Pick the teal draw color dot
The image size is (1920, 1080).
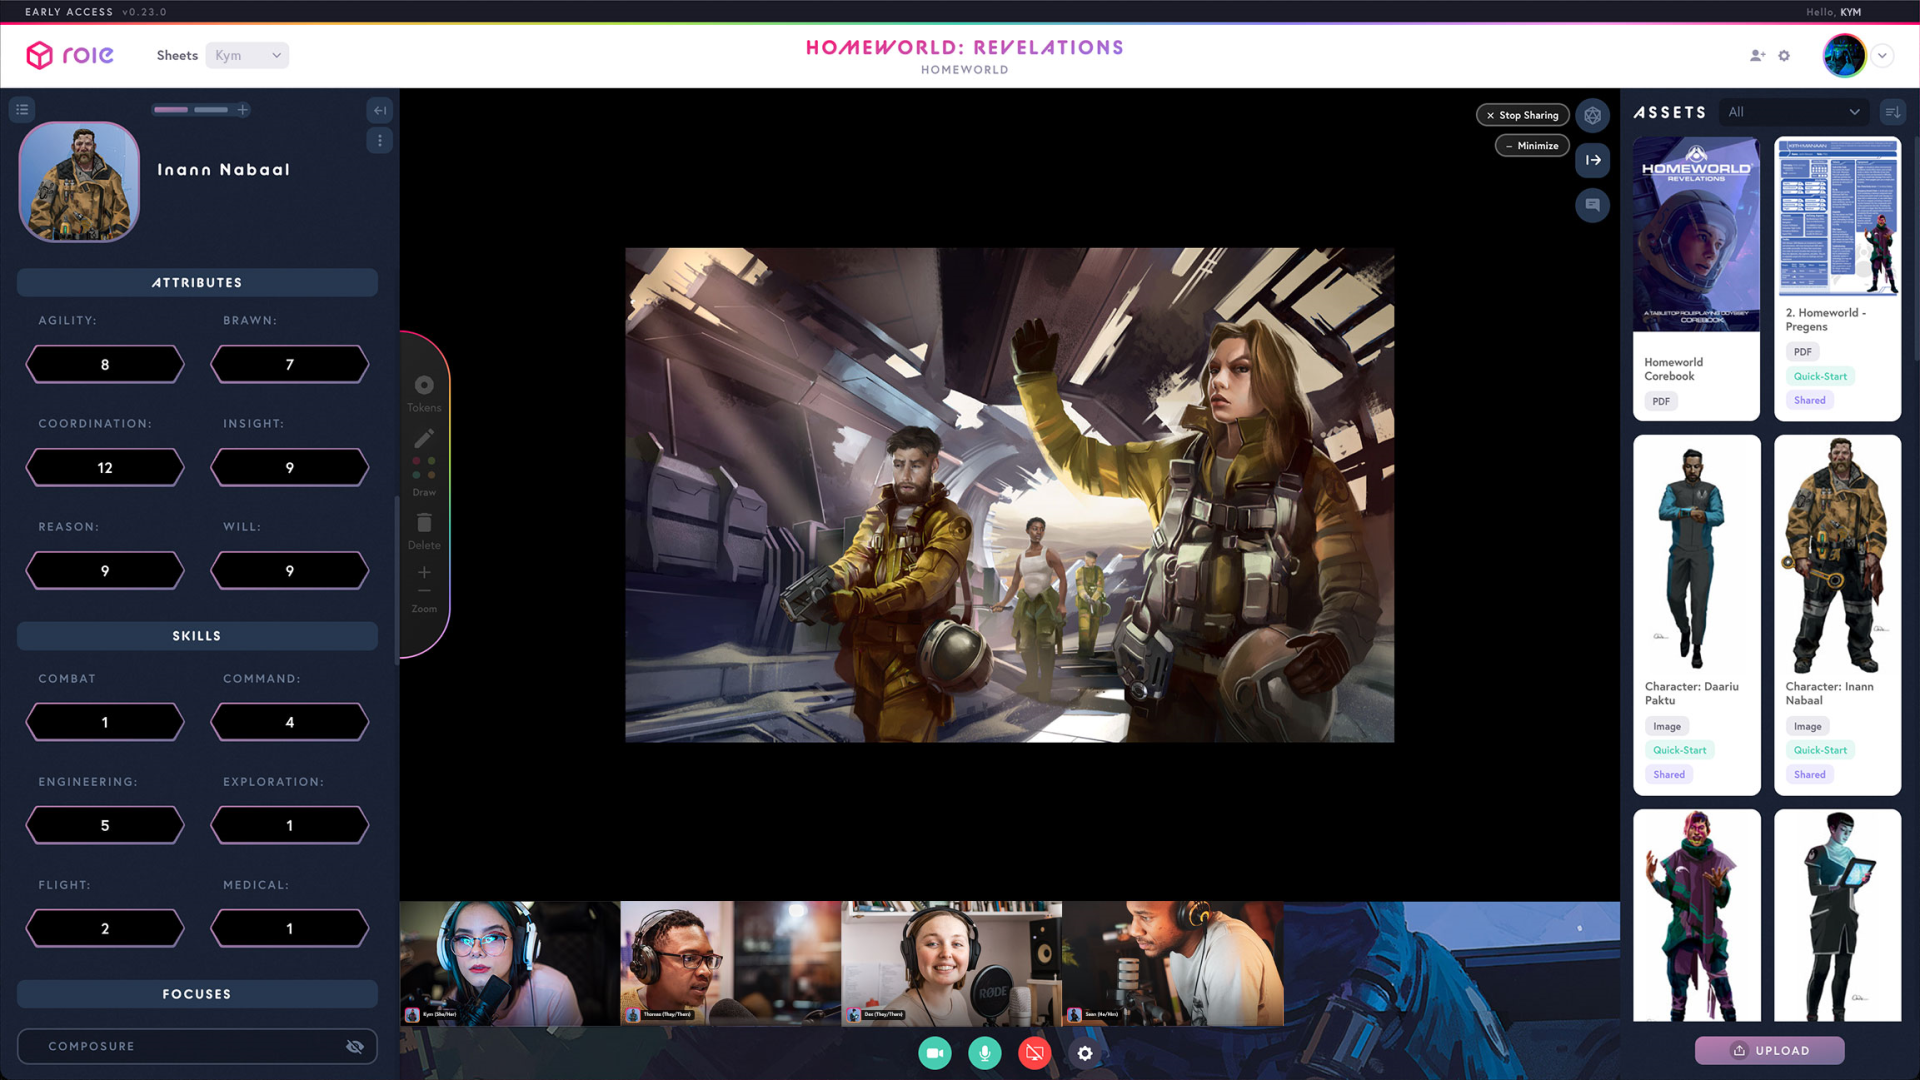click(416, 475)
